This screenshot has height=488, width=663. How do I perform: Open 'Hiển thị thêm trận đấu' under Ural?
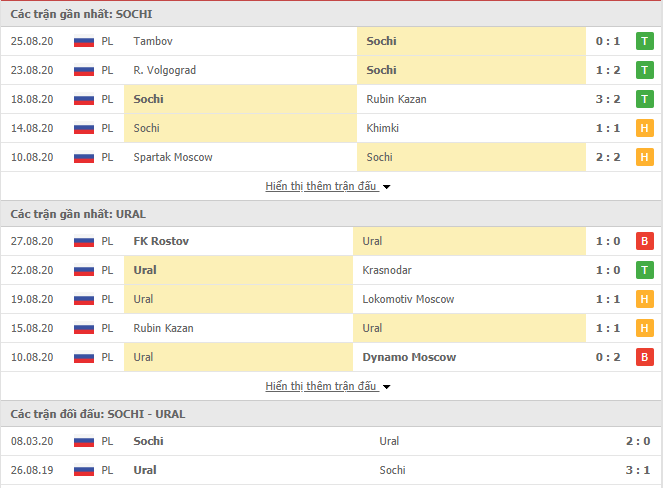321,386
